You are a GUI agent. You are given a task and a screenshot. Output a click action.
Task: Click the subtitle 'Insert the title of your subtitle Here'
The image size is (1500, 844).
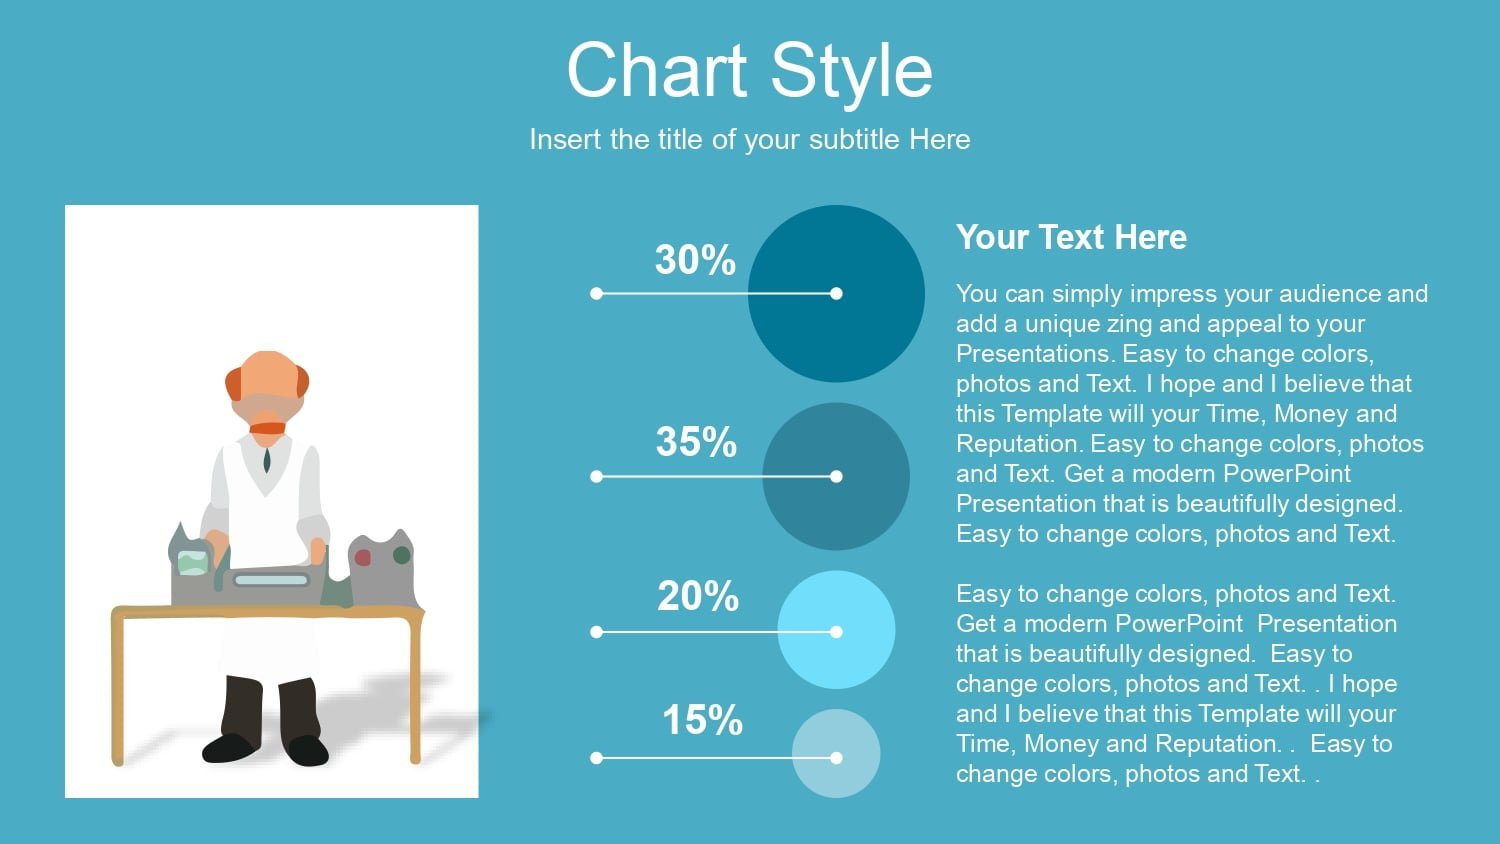[x=750, y=139]
